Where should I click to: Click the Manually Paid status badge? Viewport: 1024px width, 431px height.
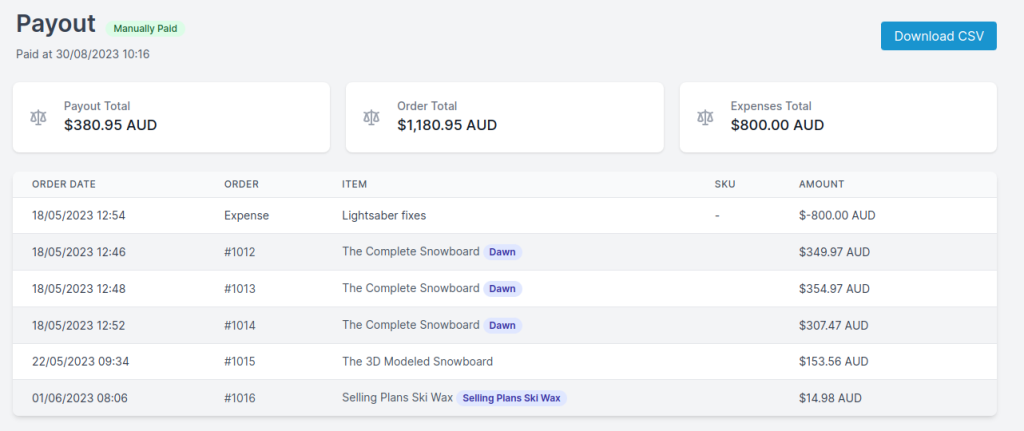click(x=146, y=29)
